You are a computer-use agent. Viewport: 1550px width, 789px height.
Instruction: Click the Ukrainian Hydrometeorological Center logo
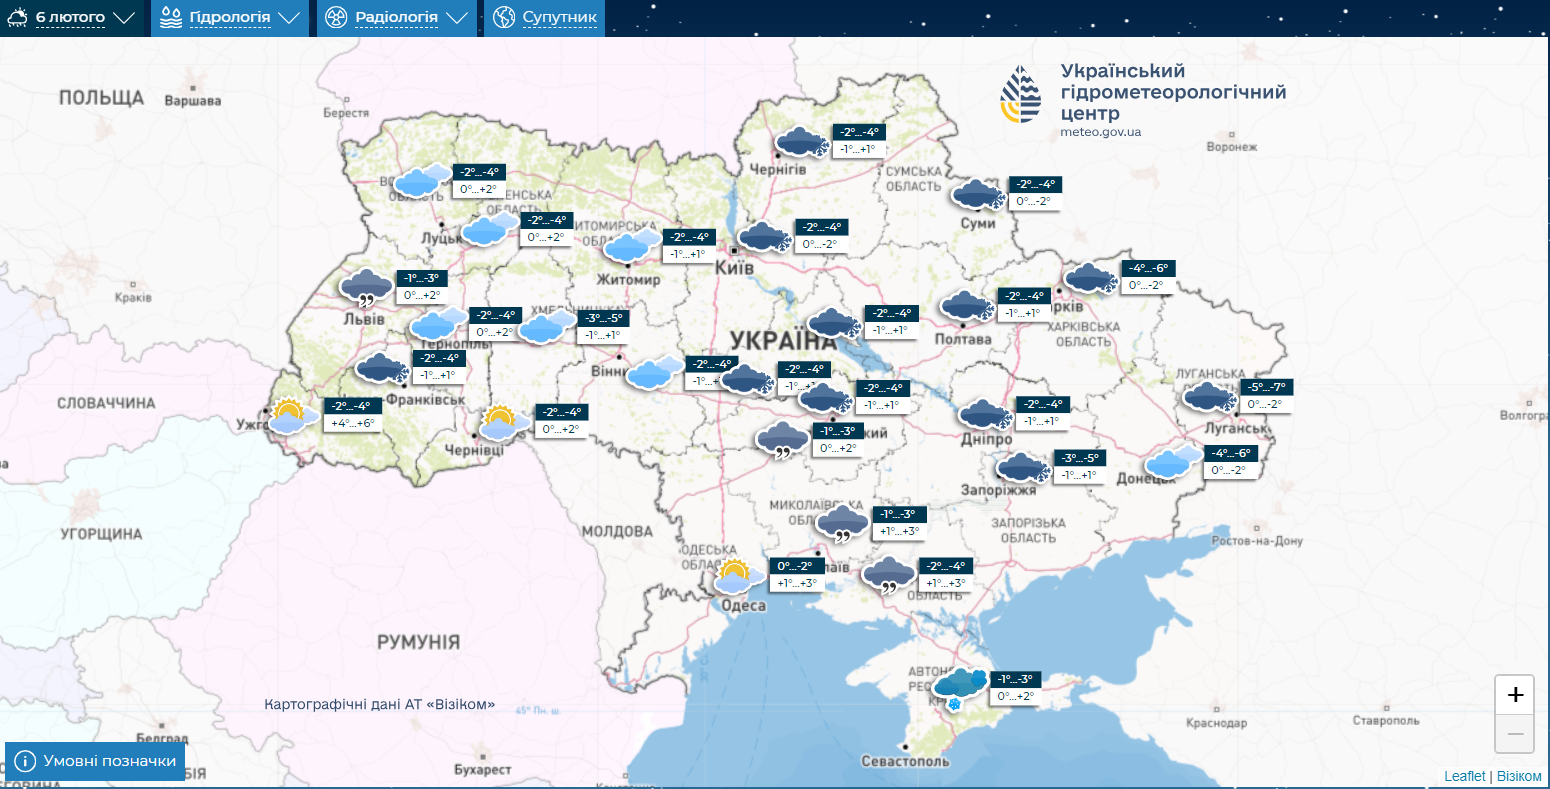[x=1021, y=95]
